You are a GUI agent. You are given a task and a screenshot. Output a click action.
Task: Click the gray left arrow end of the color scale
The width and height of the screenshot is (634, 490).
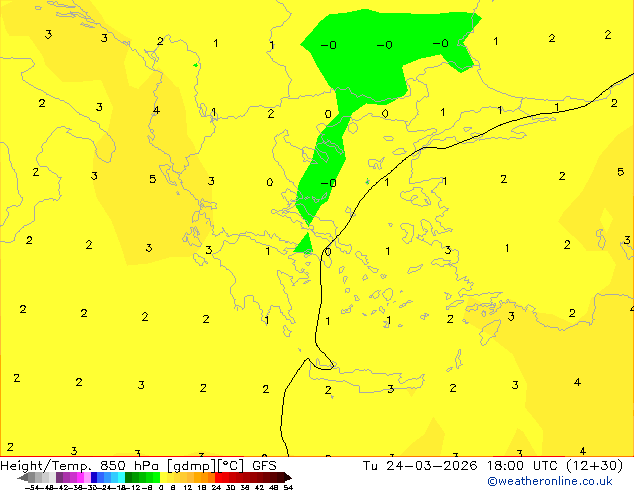[23, 477]
